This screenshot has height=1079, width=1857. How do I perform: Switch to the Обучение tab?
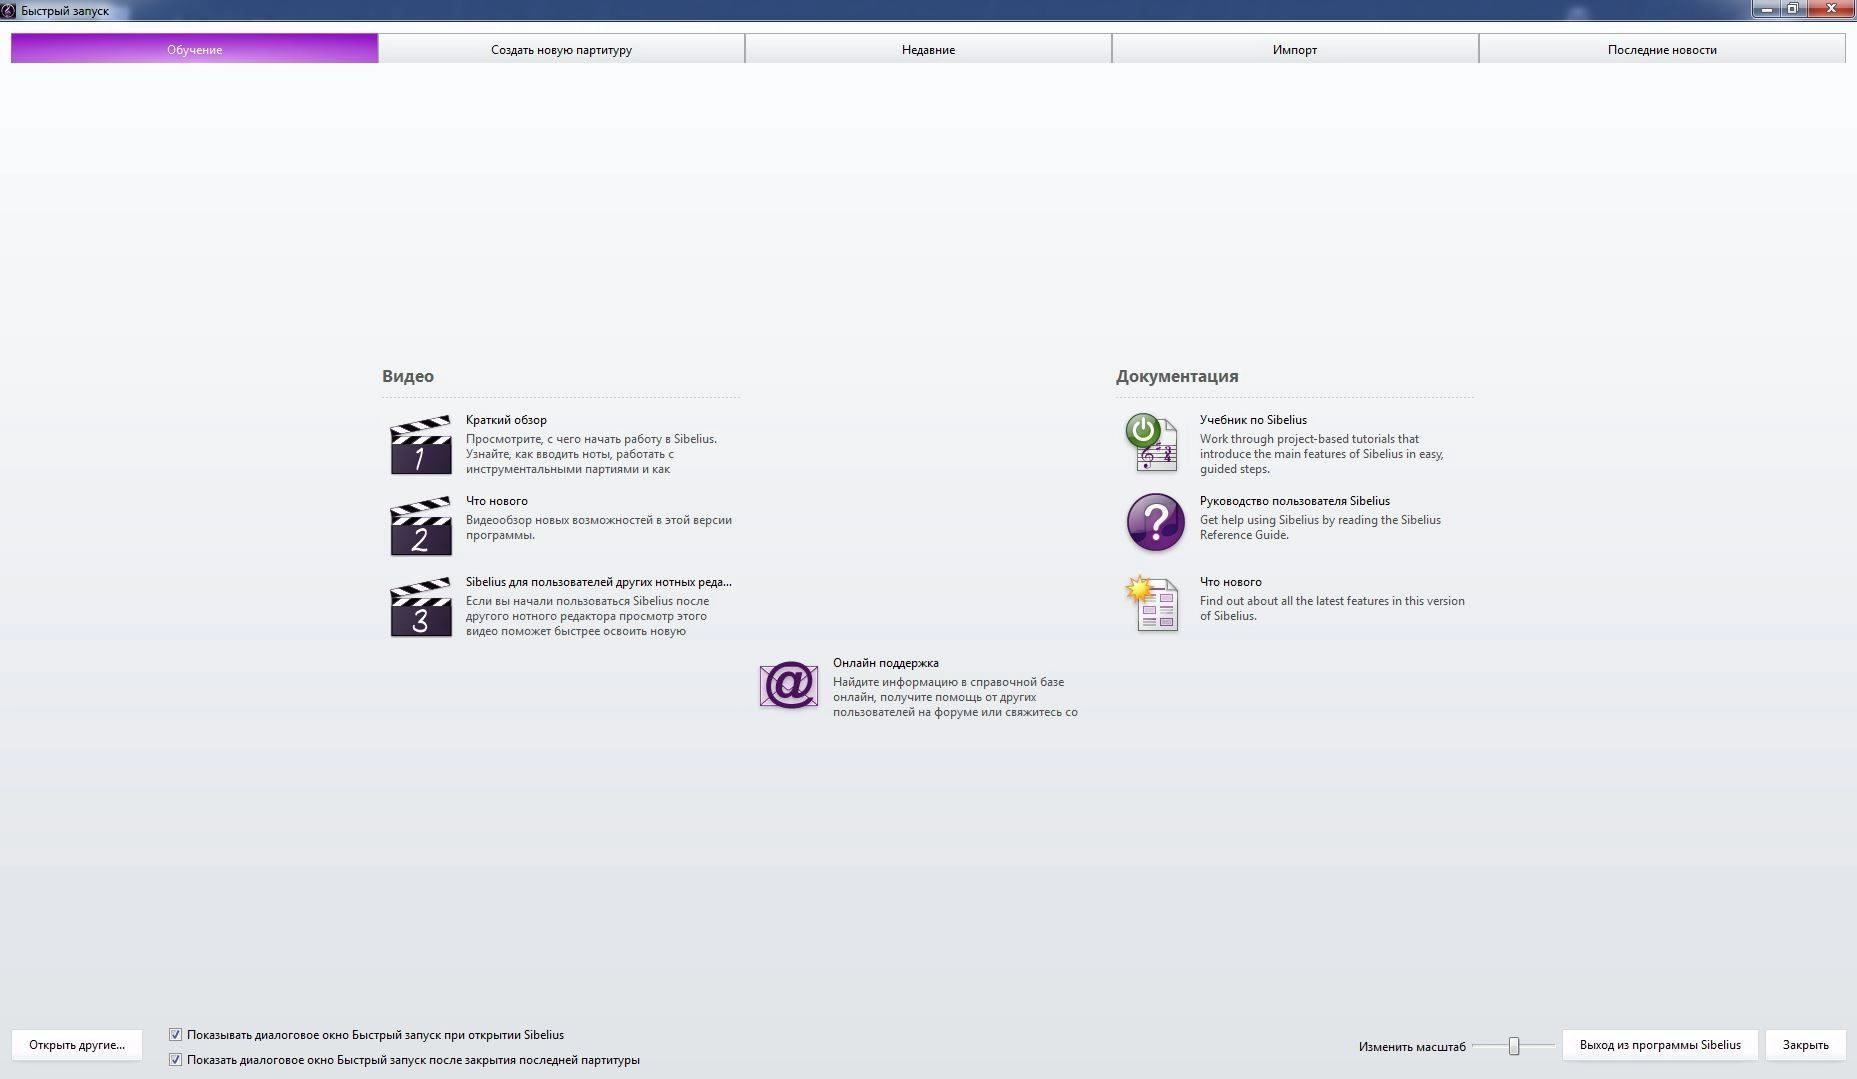(x=195, y=49)
